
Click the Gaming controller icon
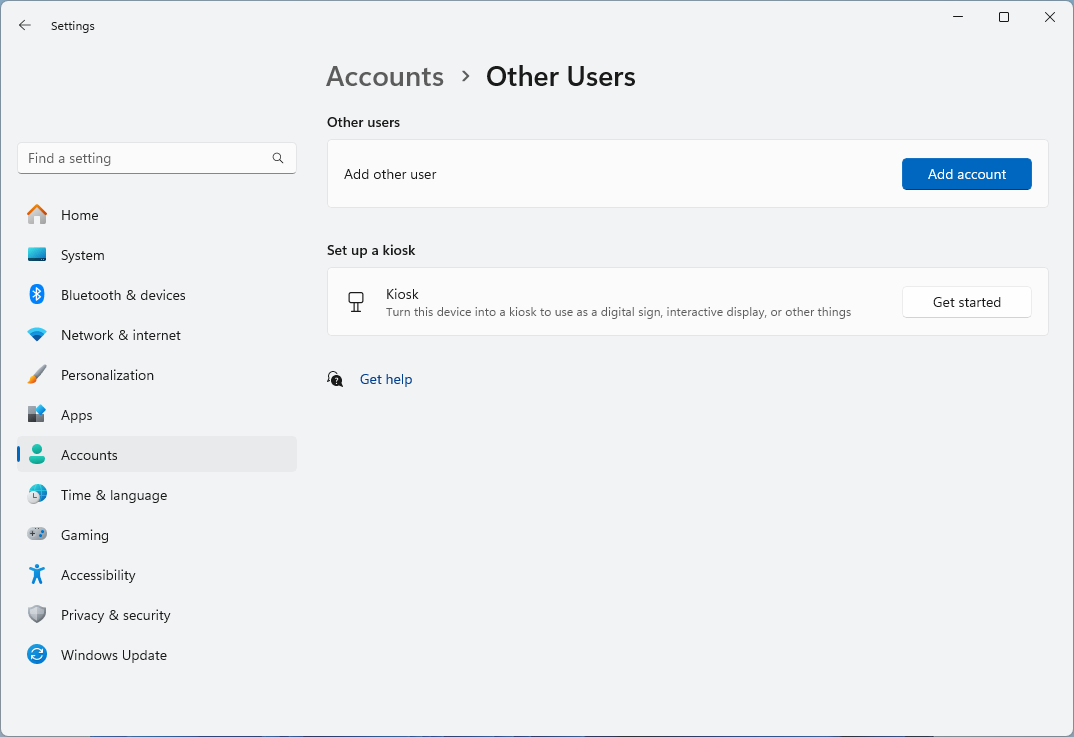37,535
